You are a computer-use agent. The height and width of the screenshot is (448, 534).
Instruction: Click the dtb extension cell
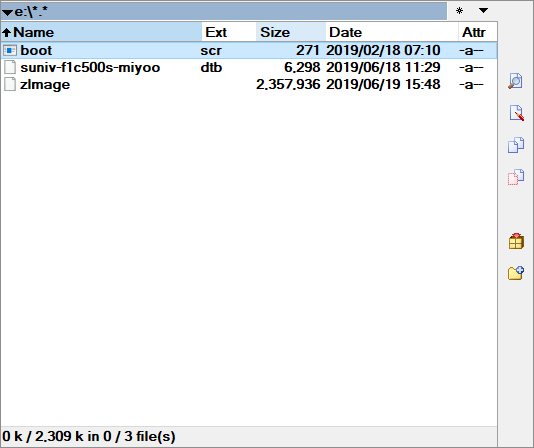[x=211, y=67]
